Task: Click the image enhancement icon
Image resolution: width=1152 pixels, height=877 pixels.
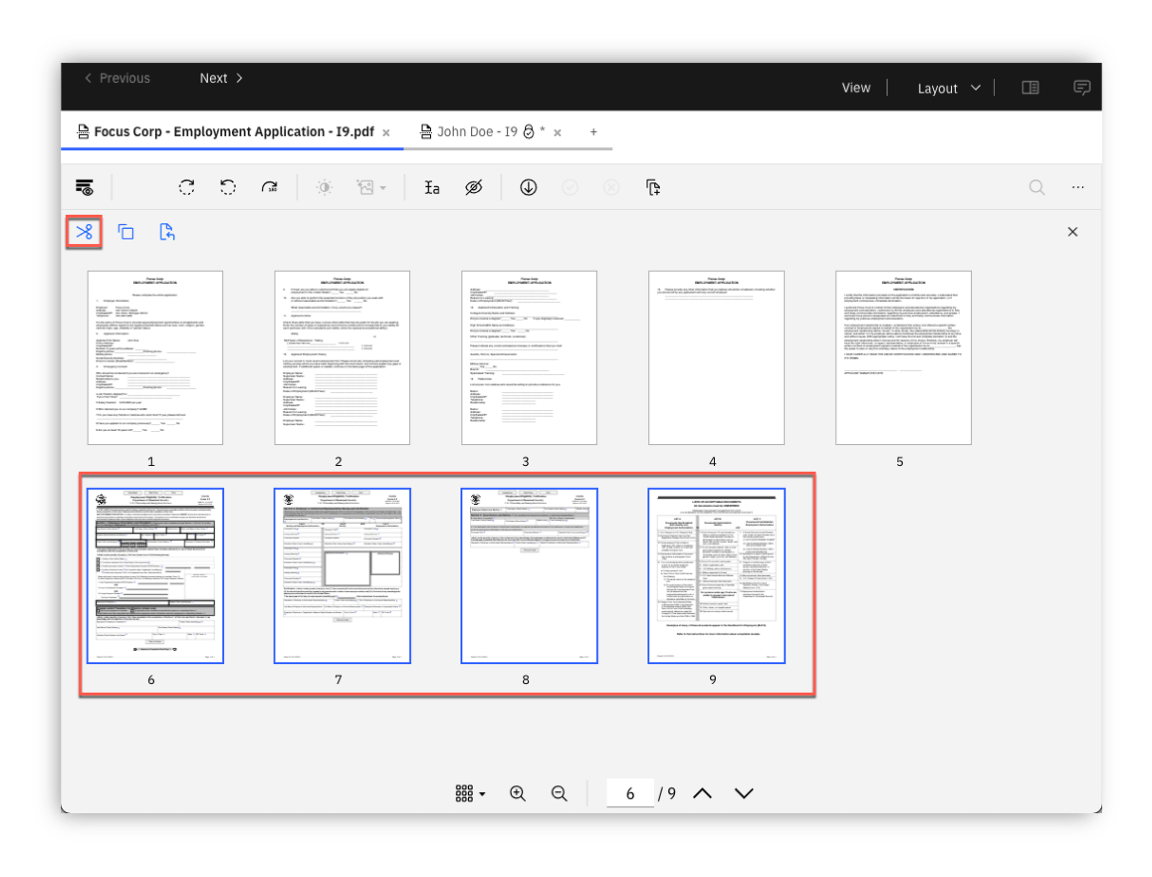Action: [x=365, y=187]
